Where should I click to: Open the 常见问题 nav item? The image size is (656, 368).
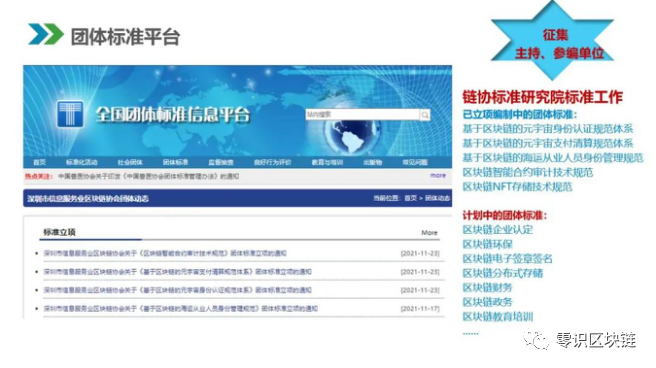tap(415, 162)
